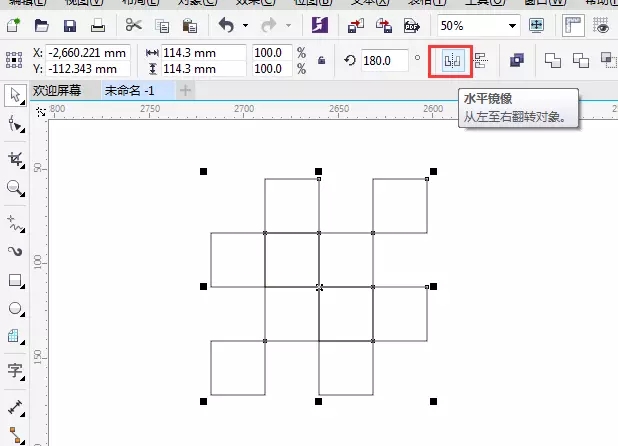Image resolution: width=618 pixels, height=446 pixels.
Task: Select the Zoom magnifier tool
Action: [x=16, y=188]
